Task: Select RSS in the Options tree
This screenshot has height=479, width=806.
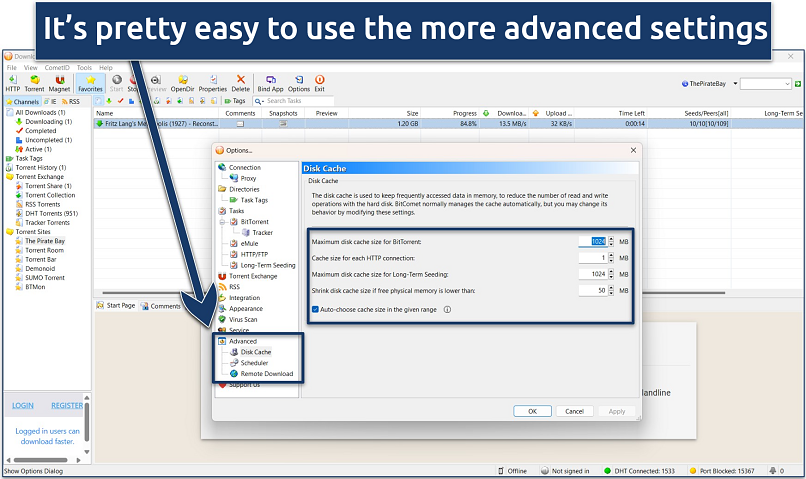Action: (234, 287)
